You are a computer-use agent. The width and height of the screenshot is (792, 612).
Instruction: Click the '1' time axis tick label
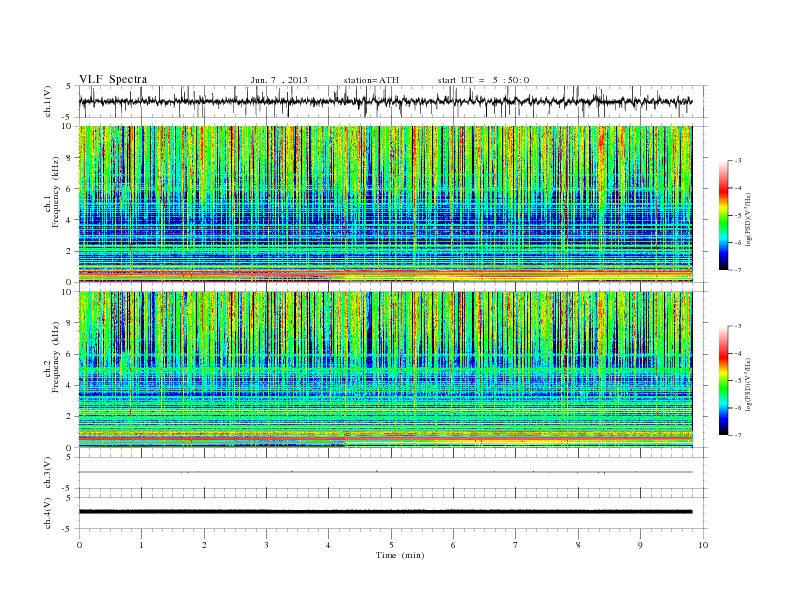point(141,545)
